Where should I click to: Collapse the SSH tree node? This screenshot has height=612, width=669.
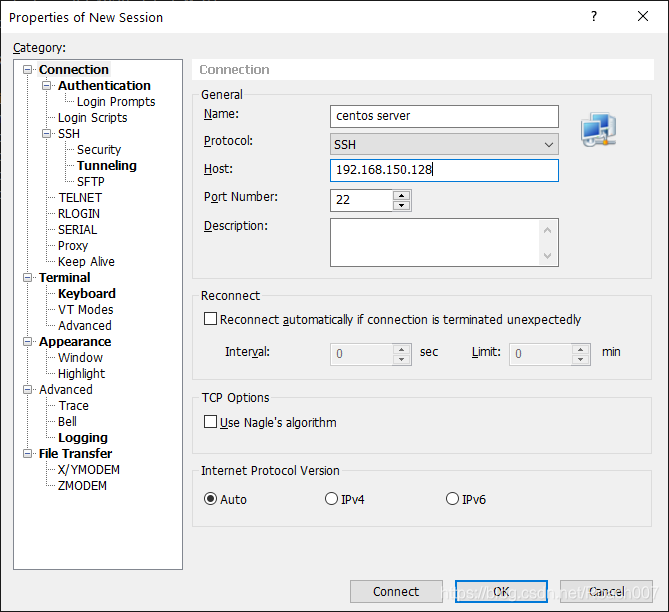pyautogui.click(x=47, y=134)
